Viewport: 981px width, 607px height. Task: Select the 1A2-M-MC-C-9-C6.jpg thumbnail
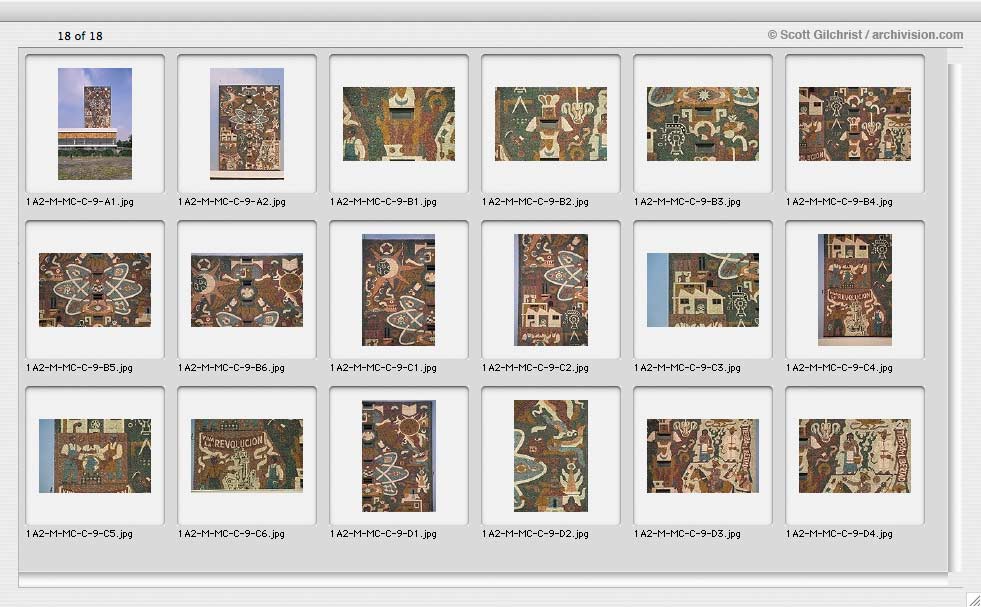(247, 456)
